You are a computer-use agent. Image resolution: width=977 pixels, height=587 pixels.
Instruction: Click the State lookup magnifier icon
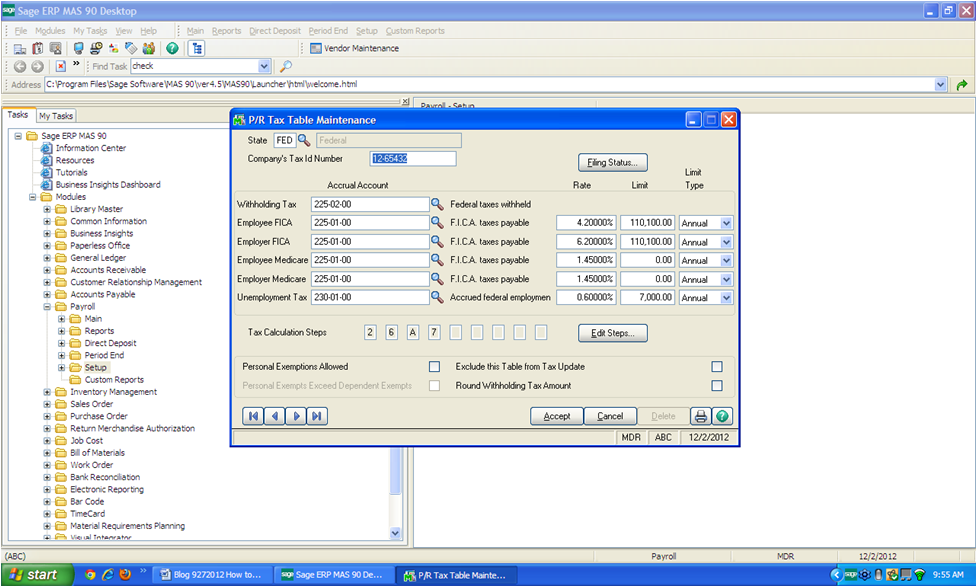click(x=304, y=141)
